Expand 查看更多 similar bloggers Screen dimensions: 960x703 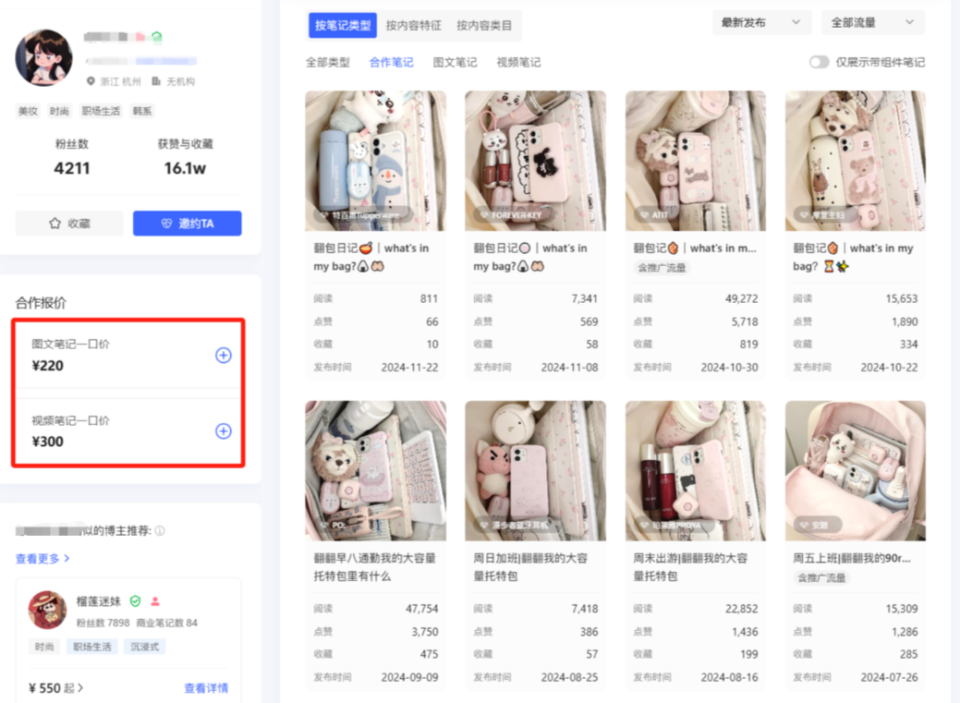[42, 558]
